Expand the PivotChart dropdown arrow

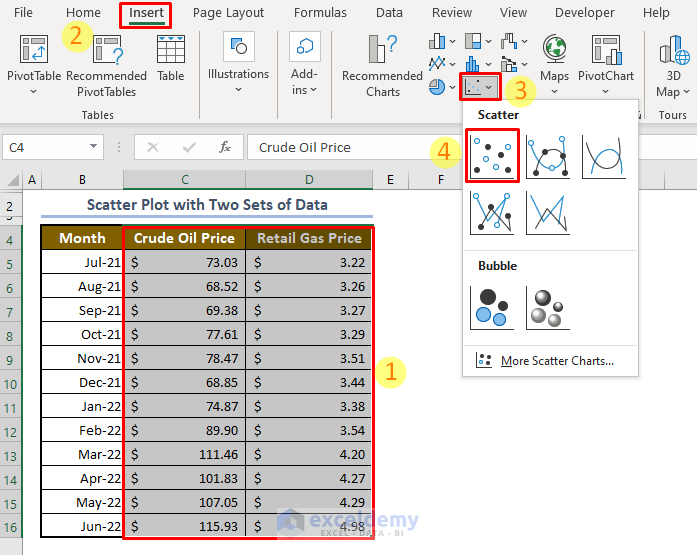[x=606, y=92]
